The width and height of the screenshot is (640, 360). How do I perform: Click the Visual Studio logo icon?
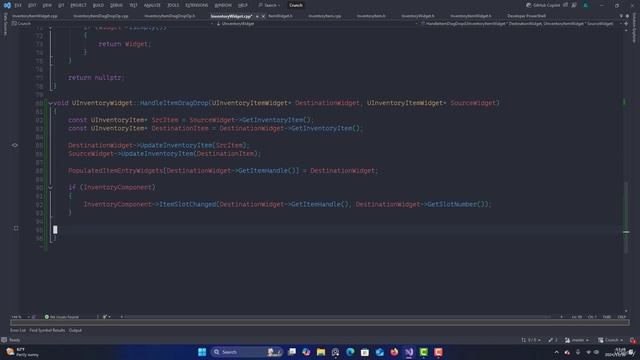tap(7, 5)
